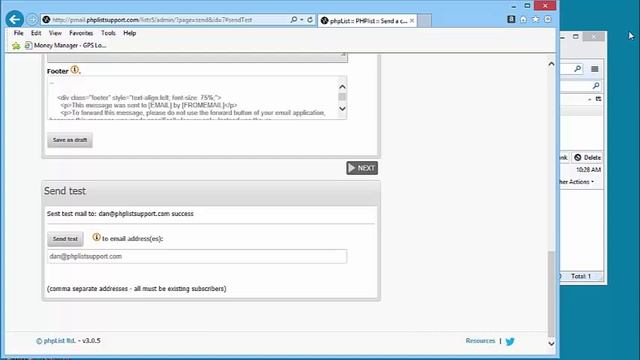The image size is (640, 360).
Task: Click the Footer help info icon
Action: coord(74,70)
